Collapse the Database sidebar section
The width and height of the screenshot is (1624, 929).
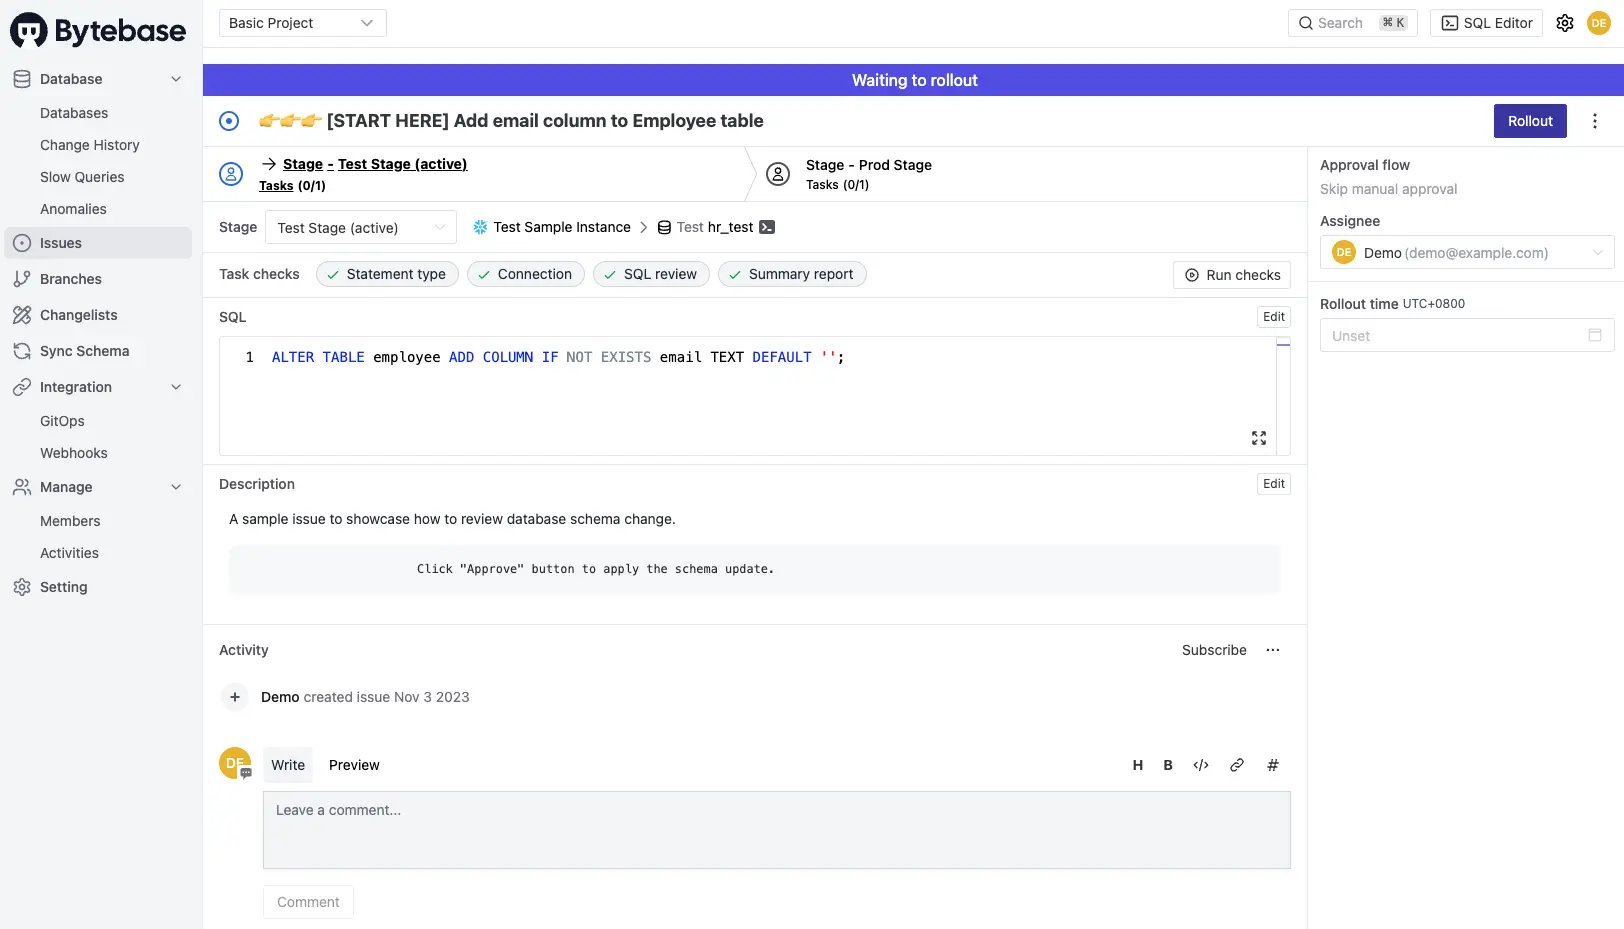tap(176, 79)
